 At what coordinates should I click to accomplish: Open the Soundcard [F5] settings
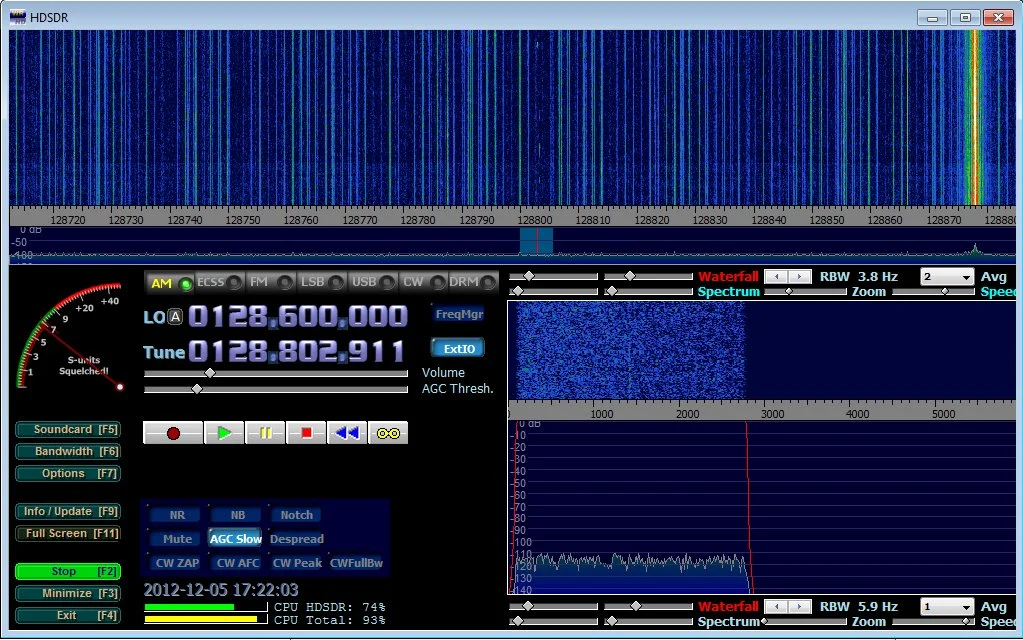tap(67, 429)
